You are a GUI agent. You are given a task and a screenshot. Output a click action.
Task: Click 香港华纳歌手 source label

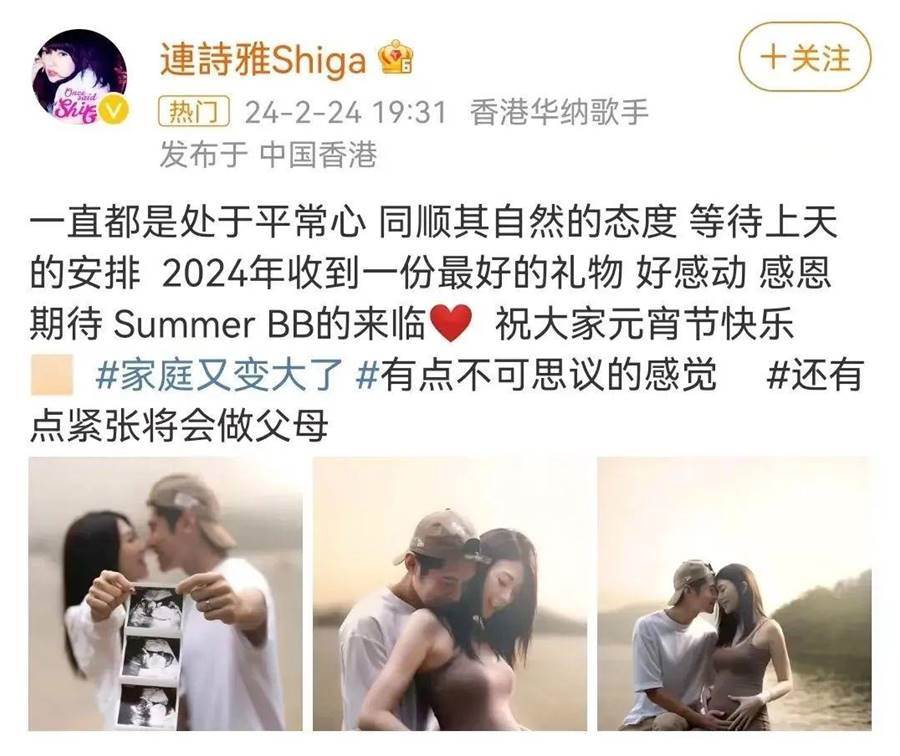[x=559, y=112]
